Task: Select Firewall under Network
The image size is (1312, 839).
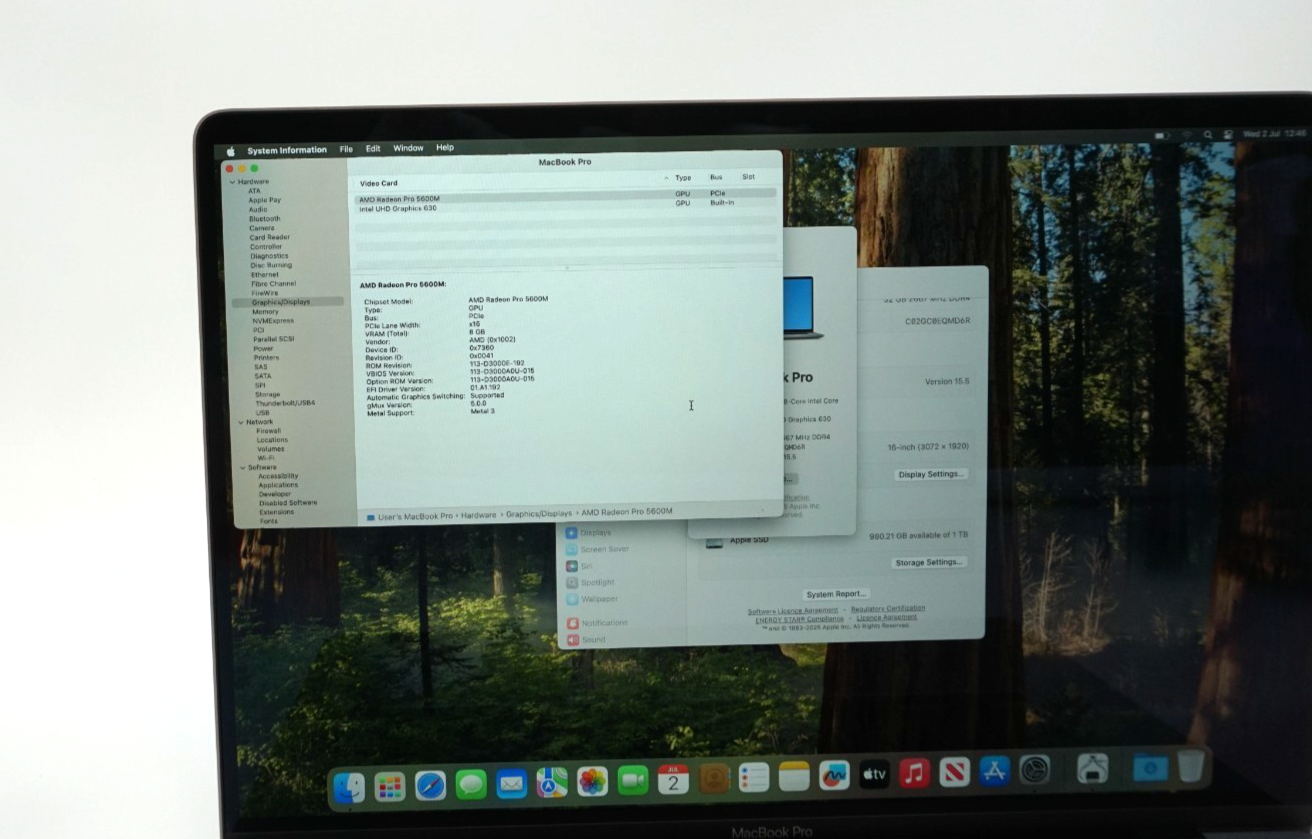Action: 269,431
